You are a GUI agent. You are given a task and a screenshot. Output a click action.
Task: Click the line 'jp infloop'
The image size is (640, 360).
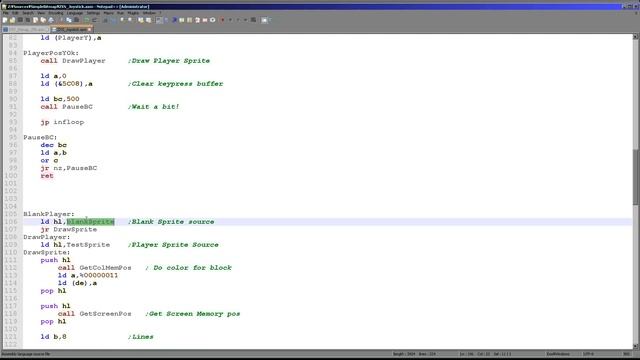click(x=62, y=122)
